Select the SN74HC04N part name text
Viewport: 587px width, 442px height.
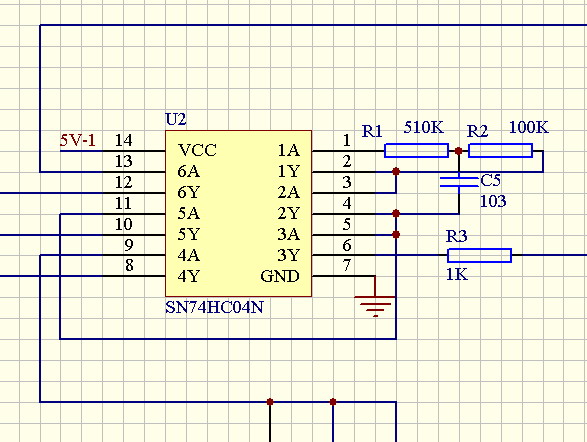214,307
